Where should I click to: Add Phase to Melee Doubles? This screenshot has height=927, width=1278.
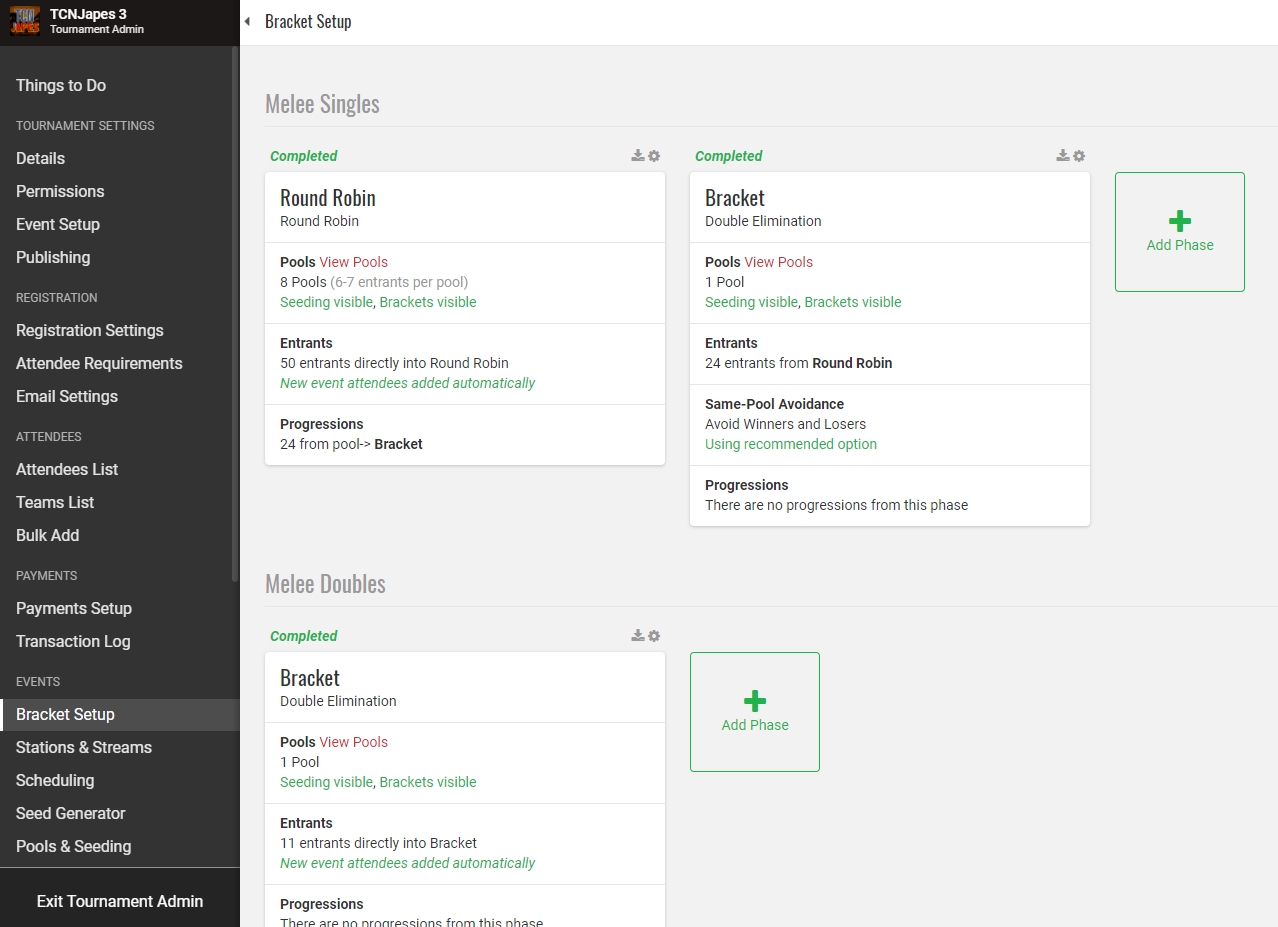tap(755, 712)
